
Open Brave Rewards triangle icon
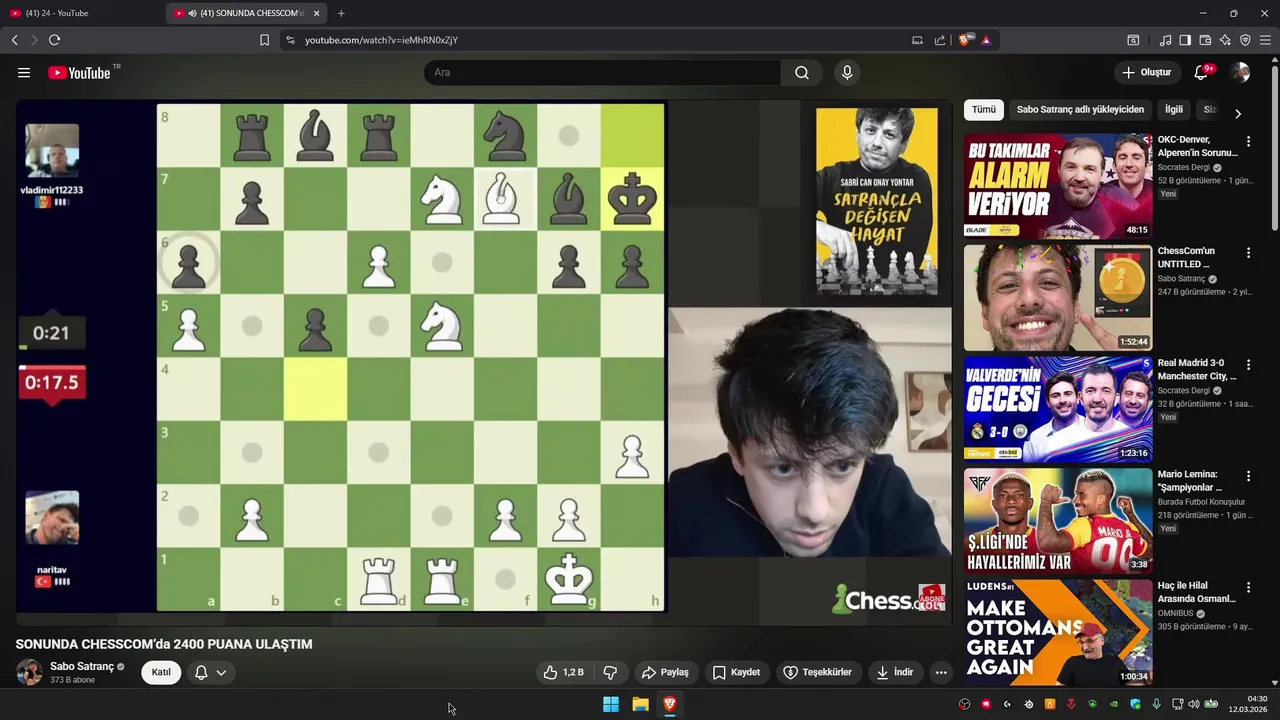click(x=986, y=40)
